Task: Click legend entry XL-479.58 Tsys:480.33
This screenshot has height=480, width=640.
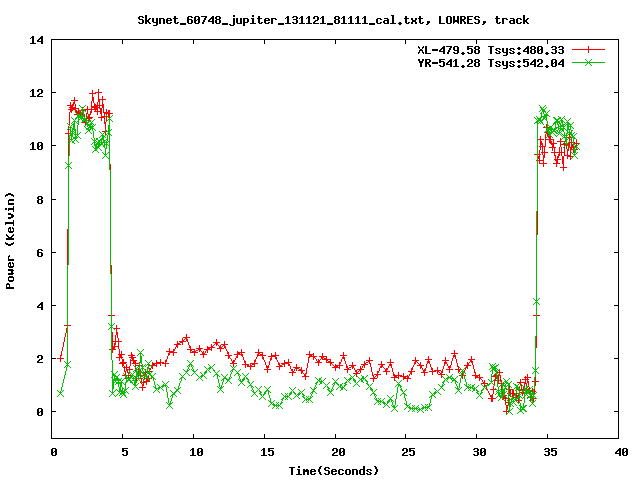Action: (x=491, y=50)
